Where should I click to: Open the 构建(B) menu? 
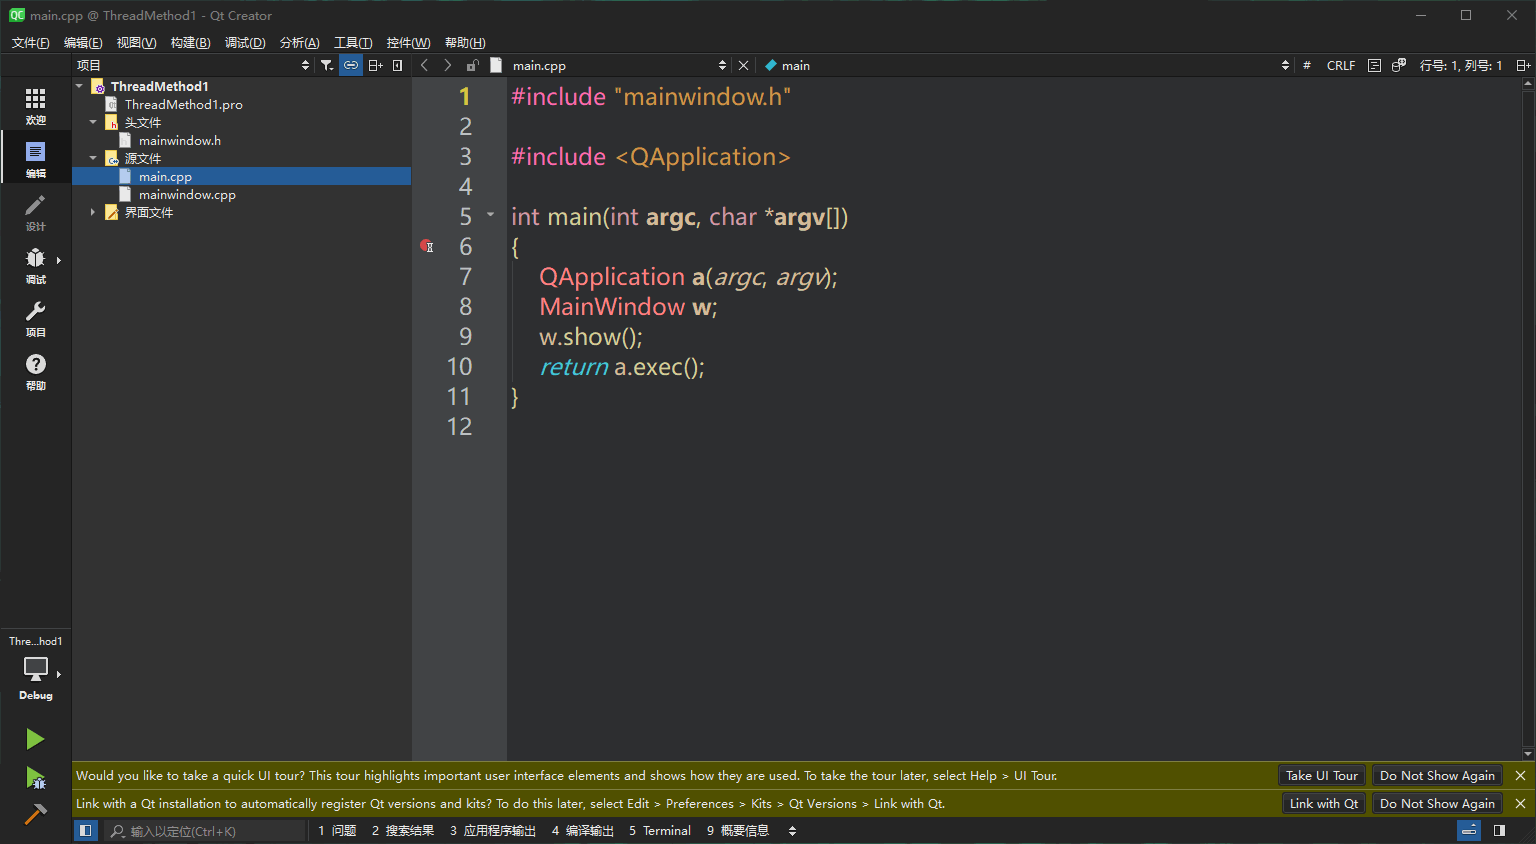pyautogui.click(x=190, y=42)
